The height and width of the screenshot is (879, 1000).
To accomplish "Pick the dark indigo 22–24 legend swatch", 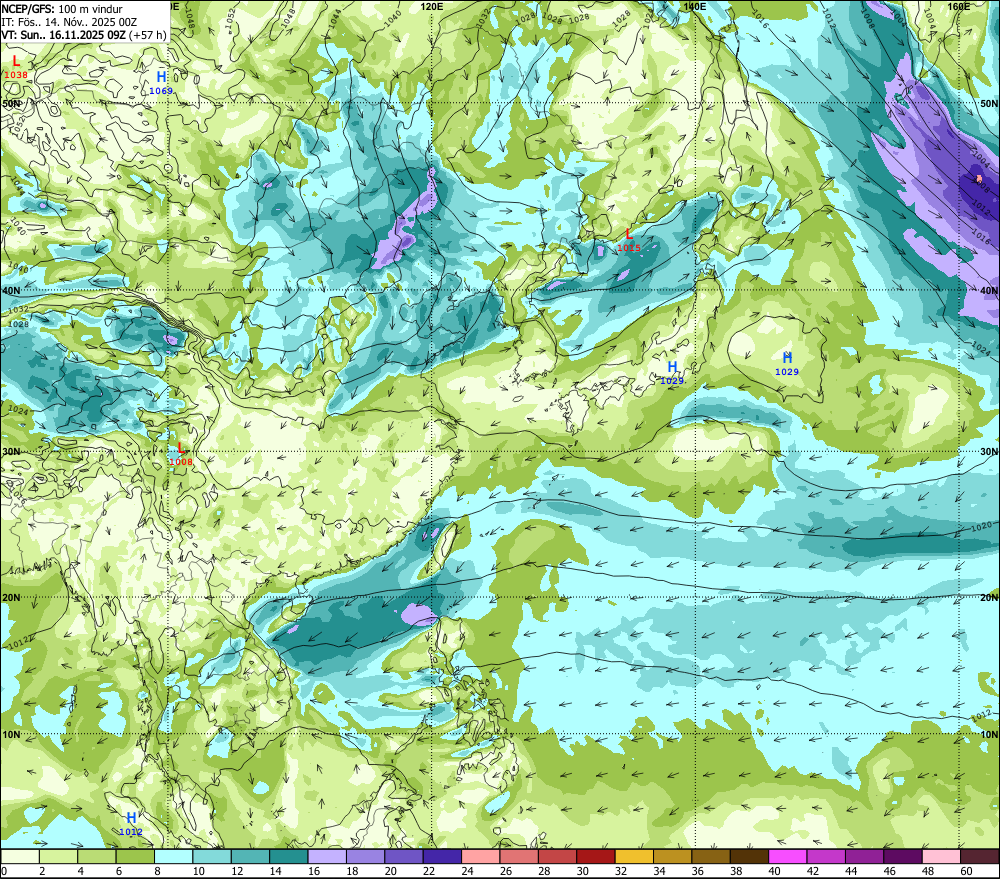I will [x=442, y=856].
